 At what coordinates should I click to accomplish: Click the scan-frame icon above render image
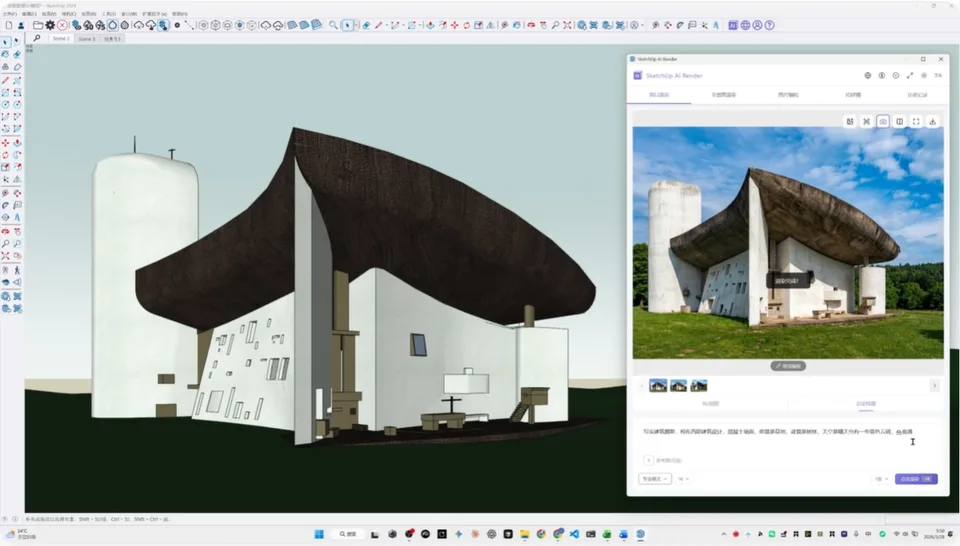coord(866,121)
